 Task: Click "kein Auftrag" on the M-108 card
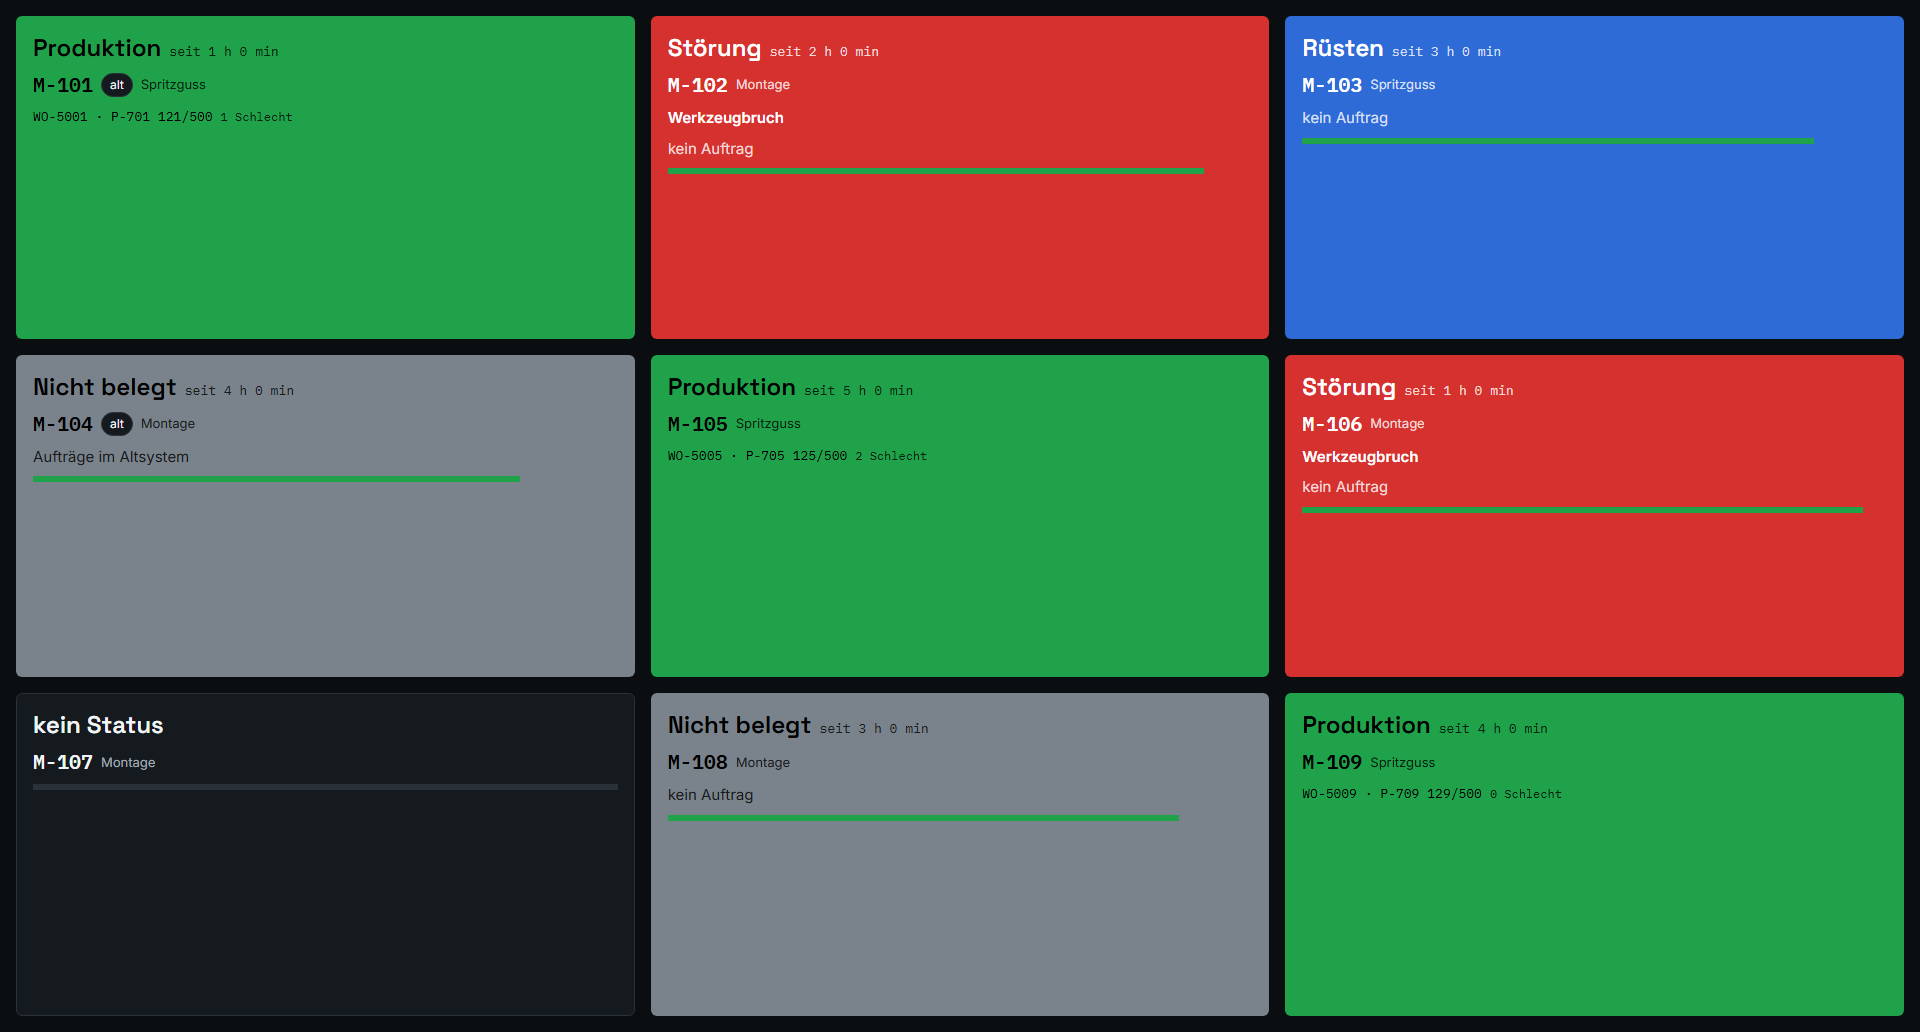point(711,795)
